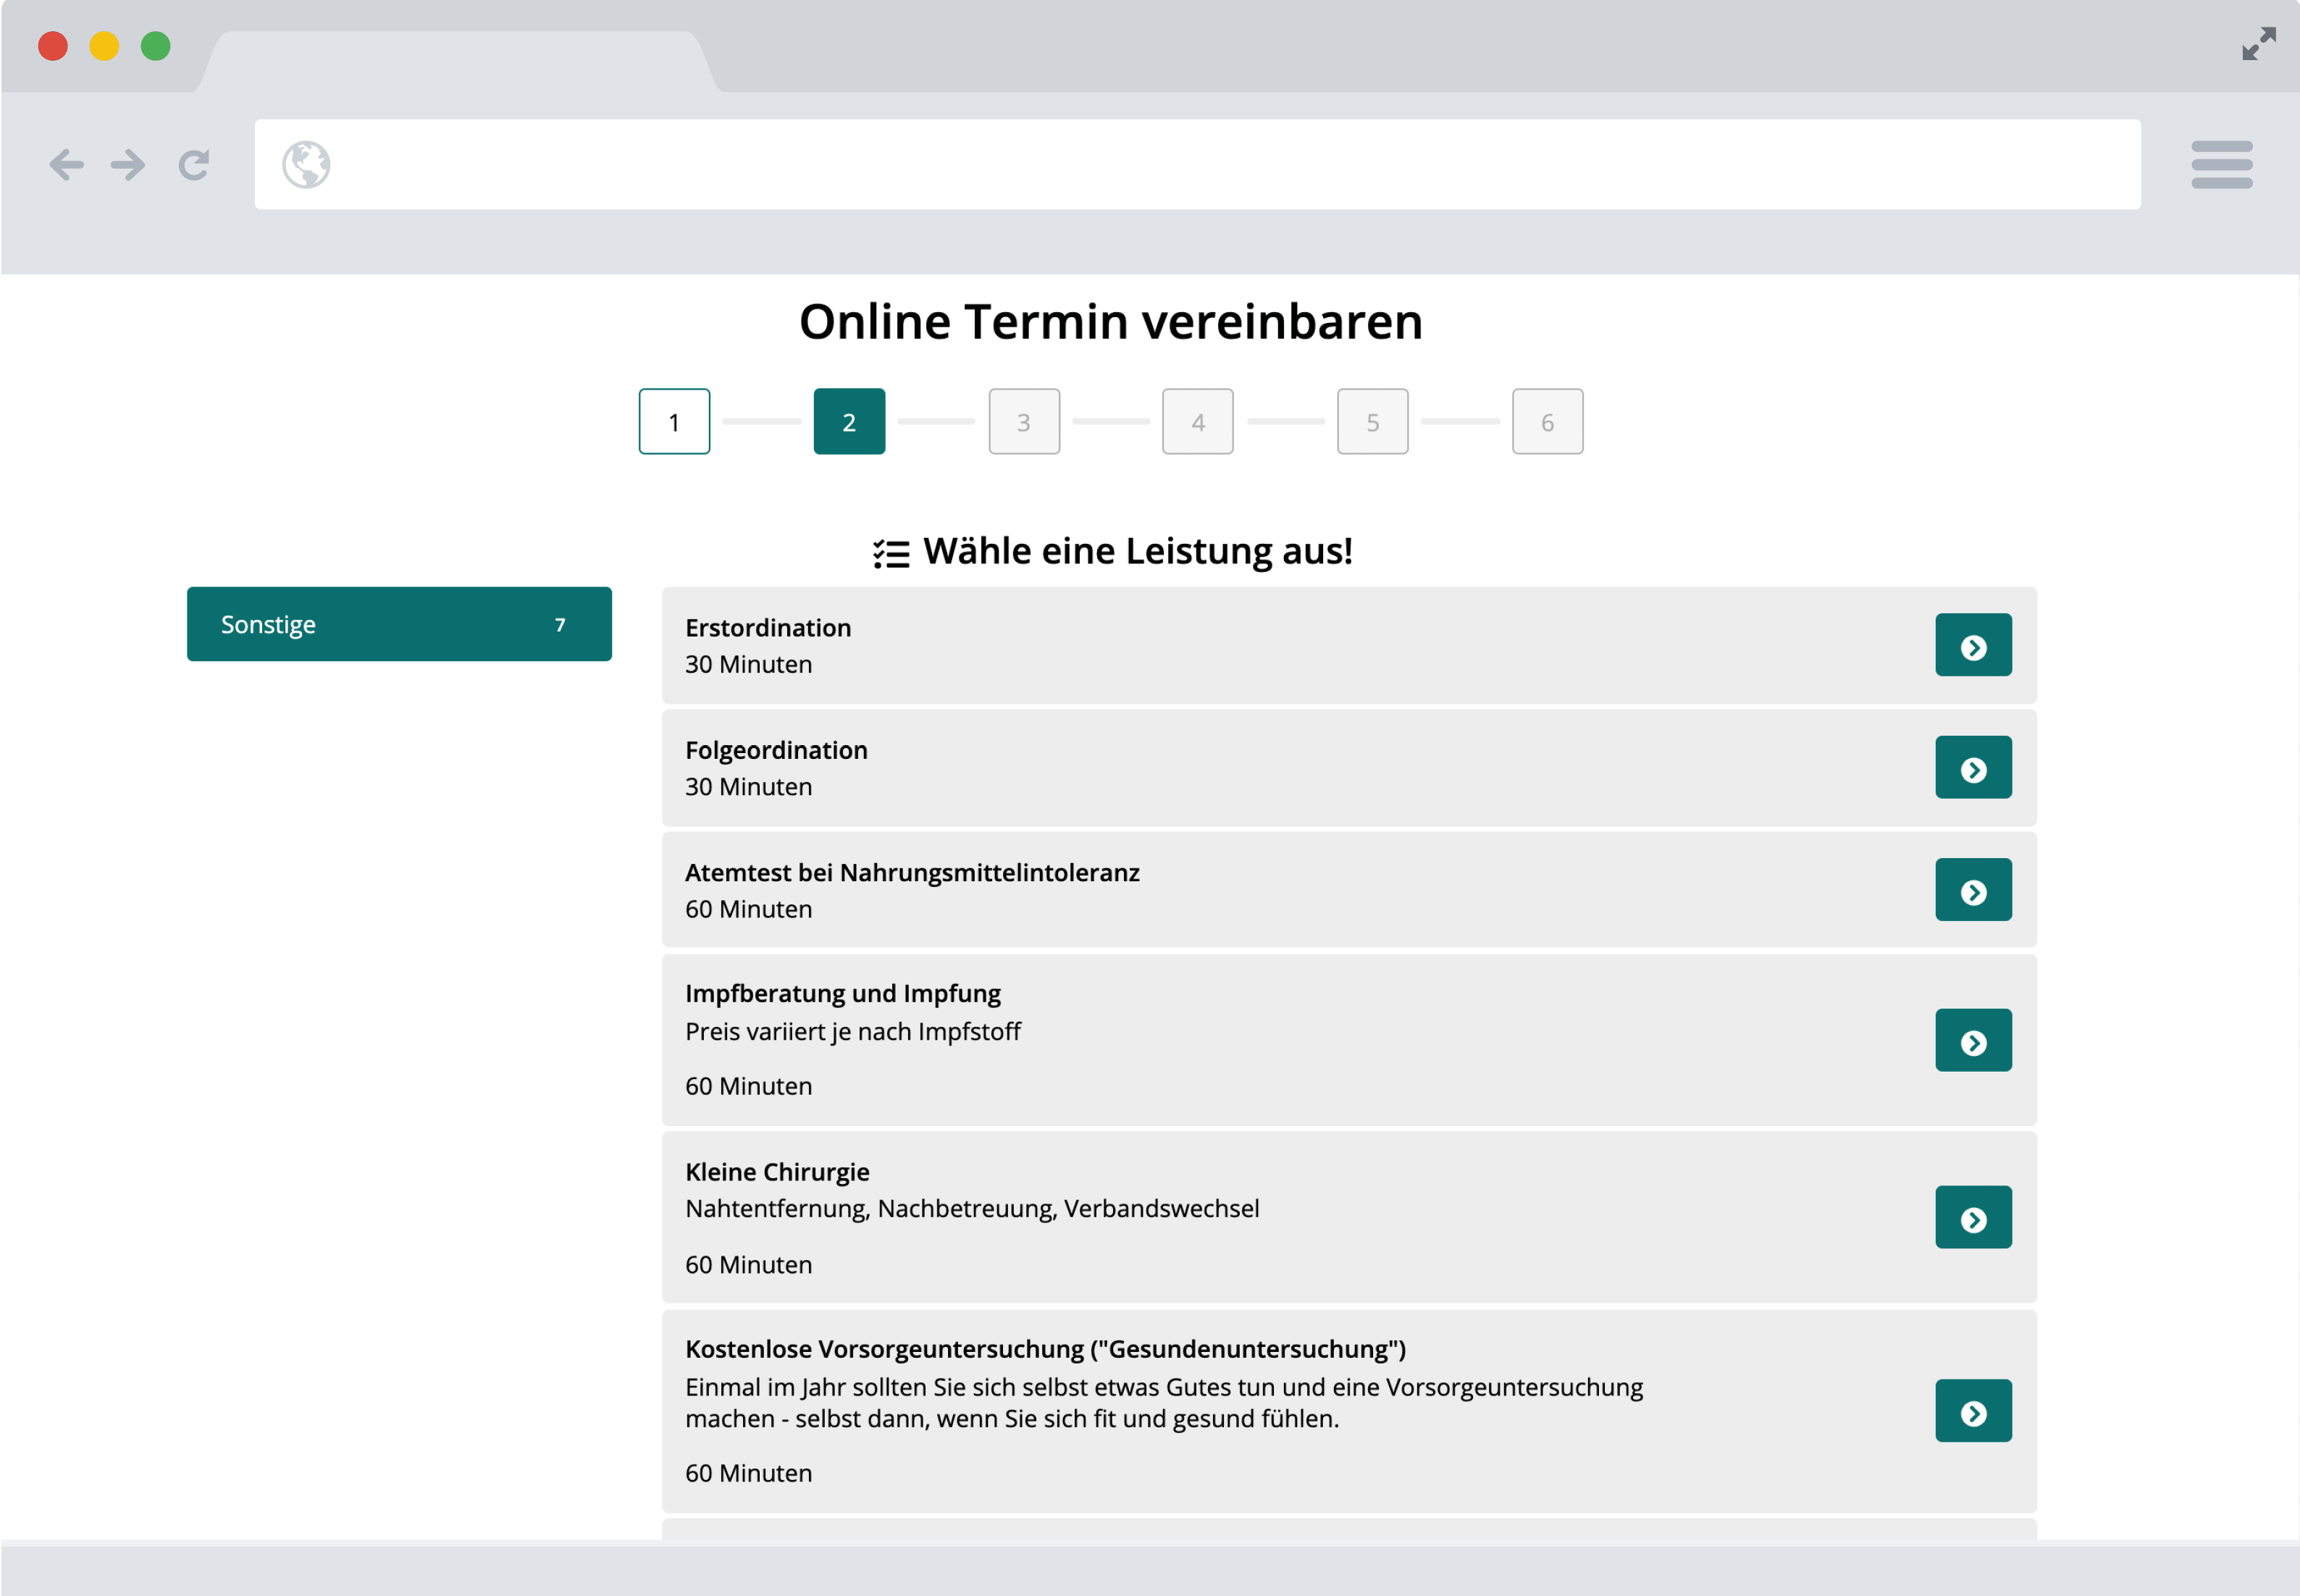Click the yellow minimize window button
The width and height of the screenshot is (2300, 1596).
(x=104, y=46)
